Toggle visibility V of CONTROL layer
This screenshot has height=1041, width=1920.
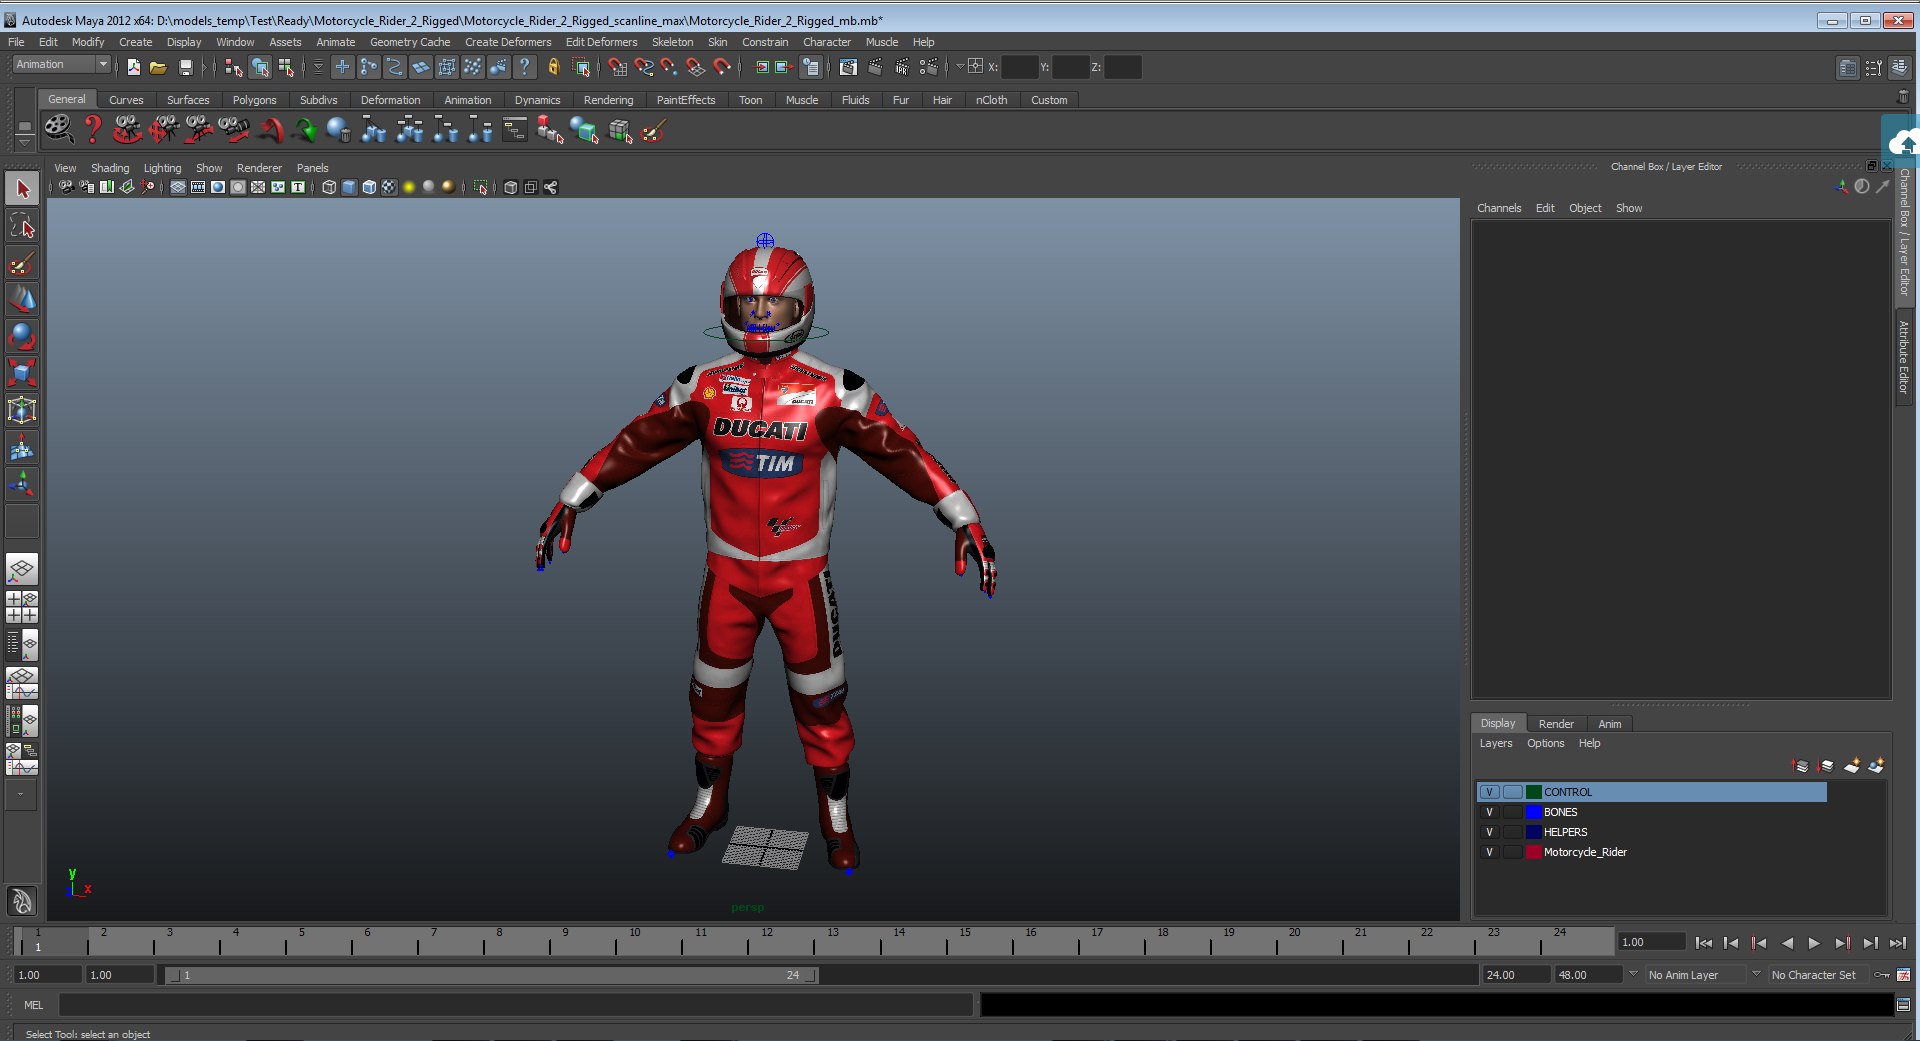(x=1489, y=792)
